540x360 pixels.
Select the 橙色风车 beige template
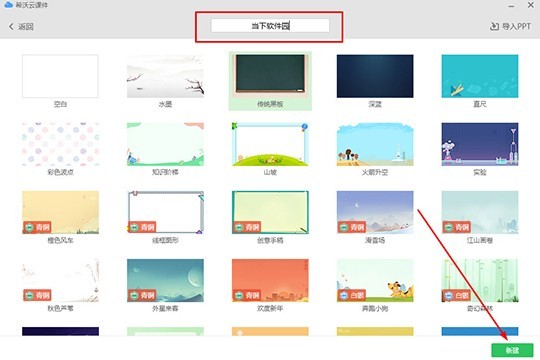click(x=60, y=212)
